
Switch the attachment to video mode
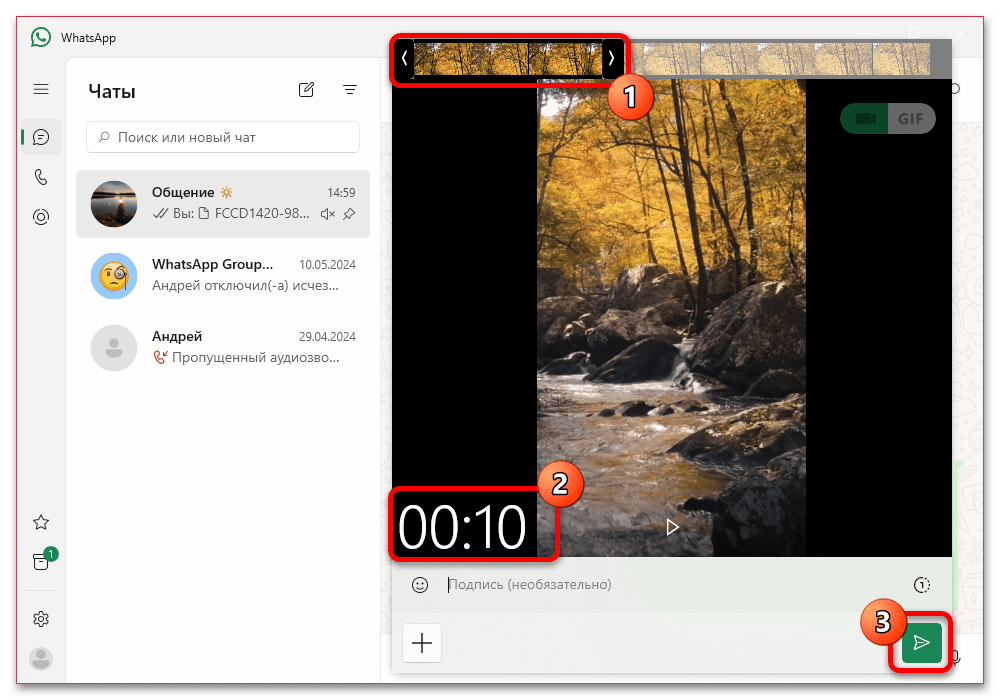tap(864, 119)
